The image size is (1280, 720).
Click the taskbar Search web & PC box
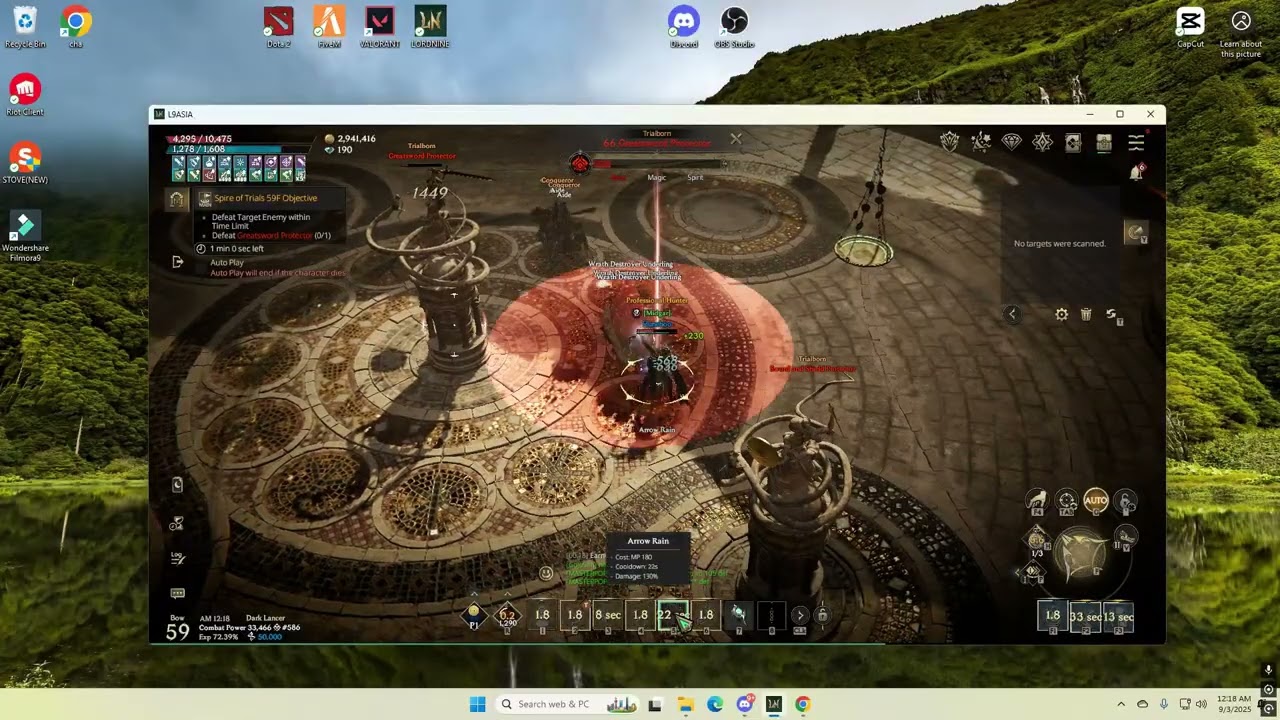coord(568,704)
